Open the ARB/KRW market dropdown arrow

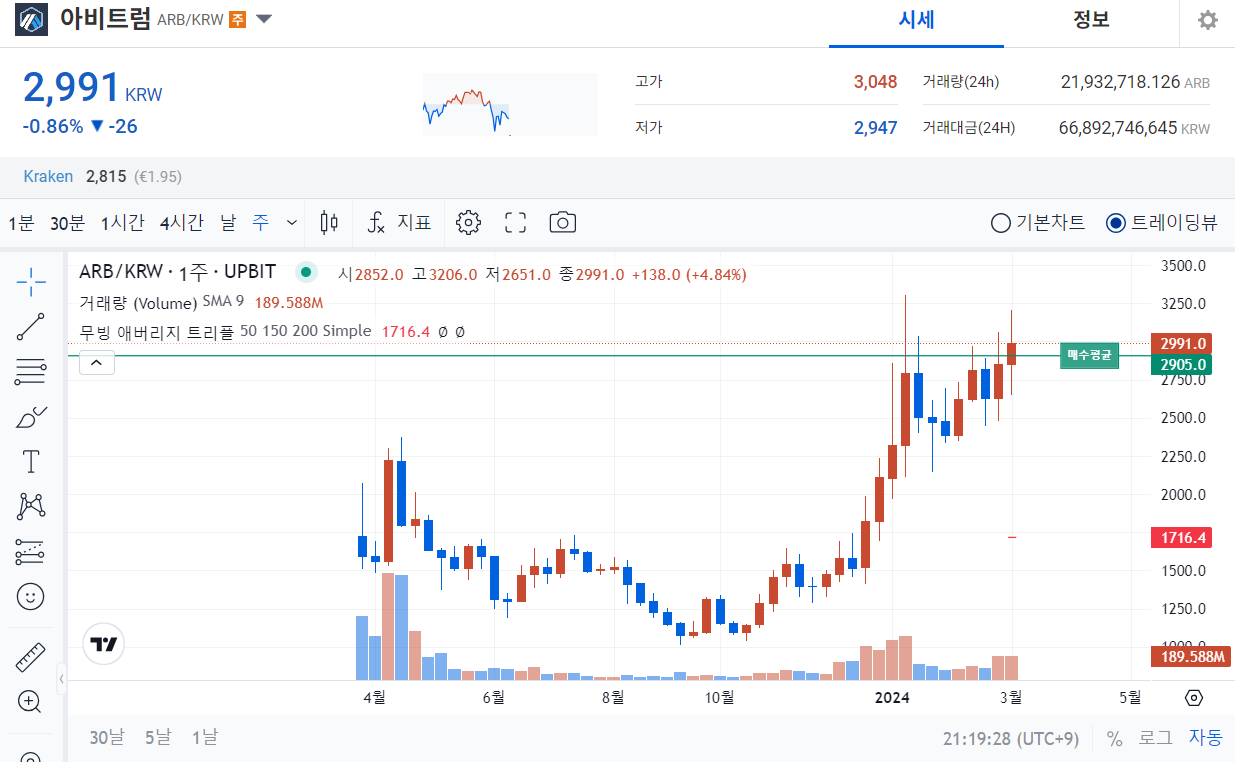(x=264, y=19)
